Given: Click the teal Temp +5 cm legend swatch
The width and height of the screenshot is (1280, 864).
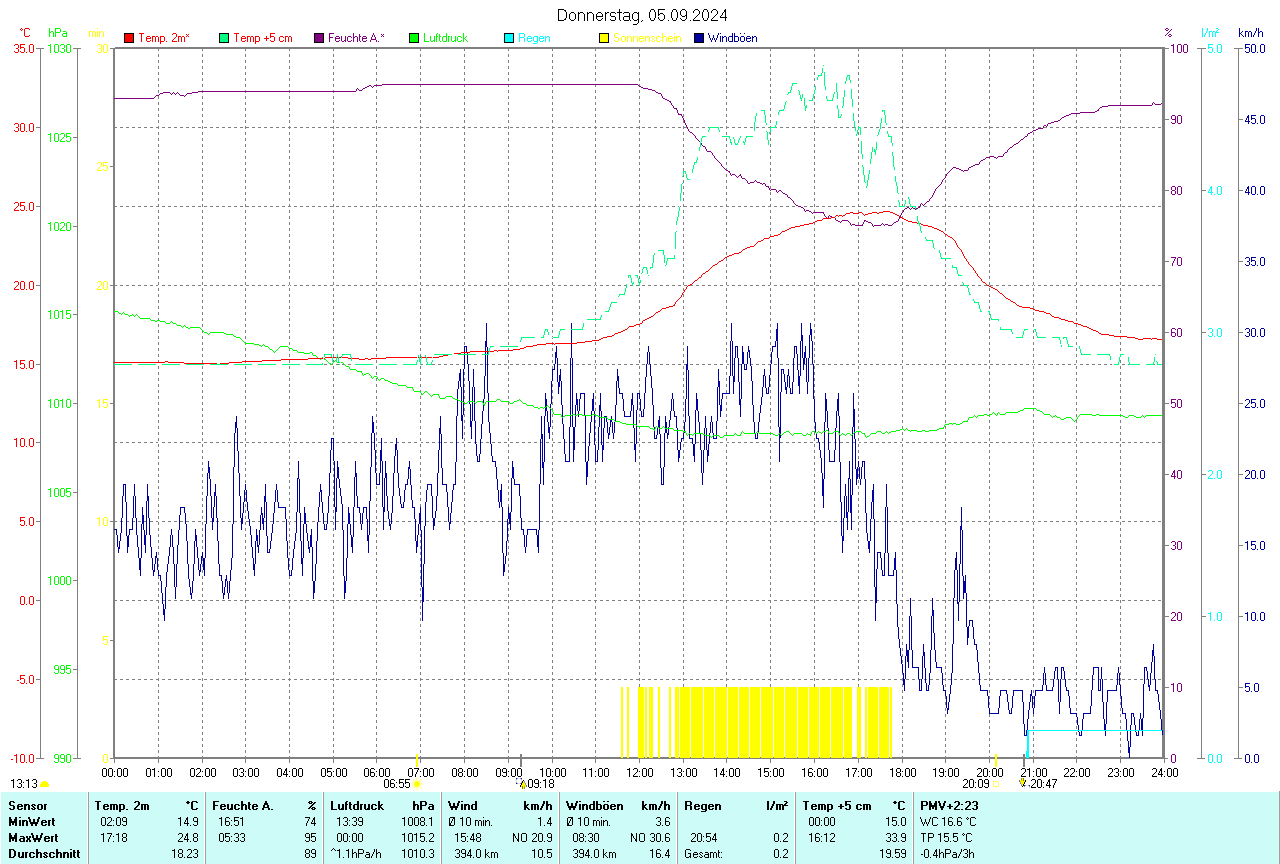Looking at the screenshot, I should (224, 38).
